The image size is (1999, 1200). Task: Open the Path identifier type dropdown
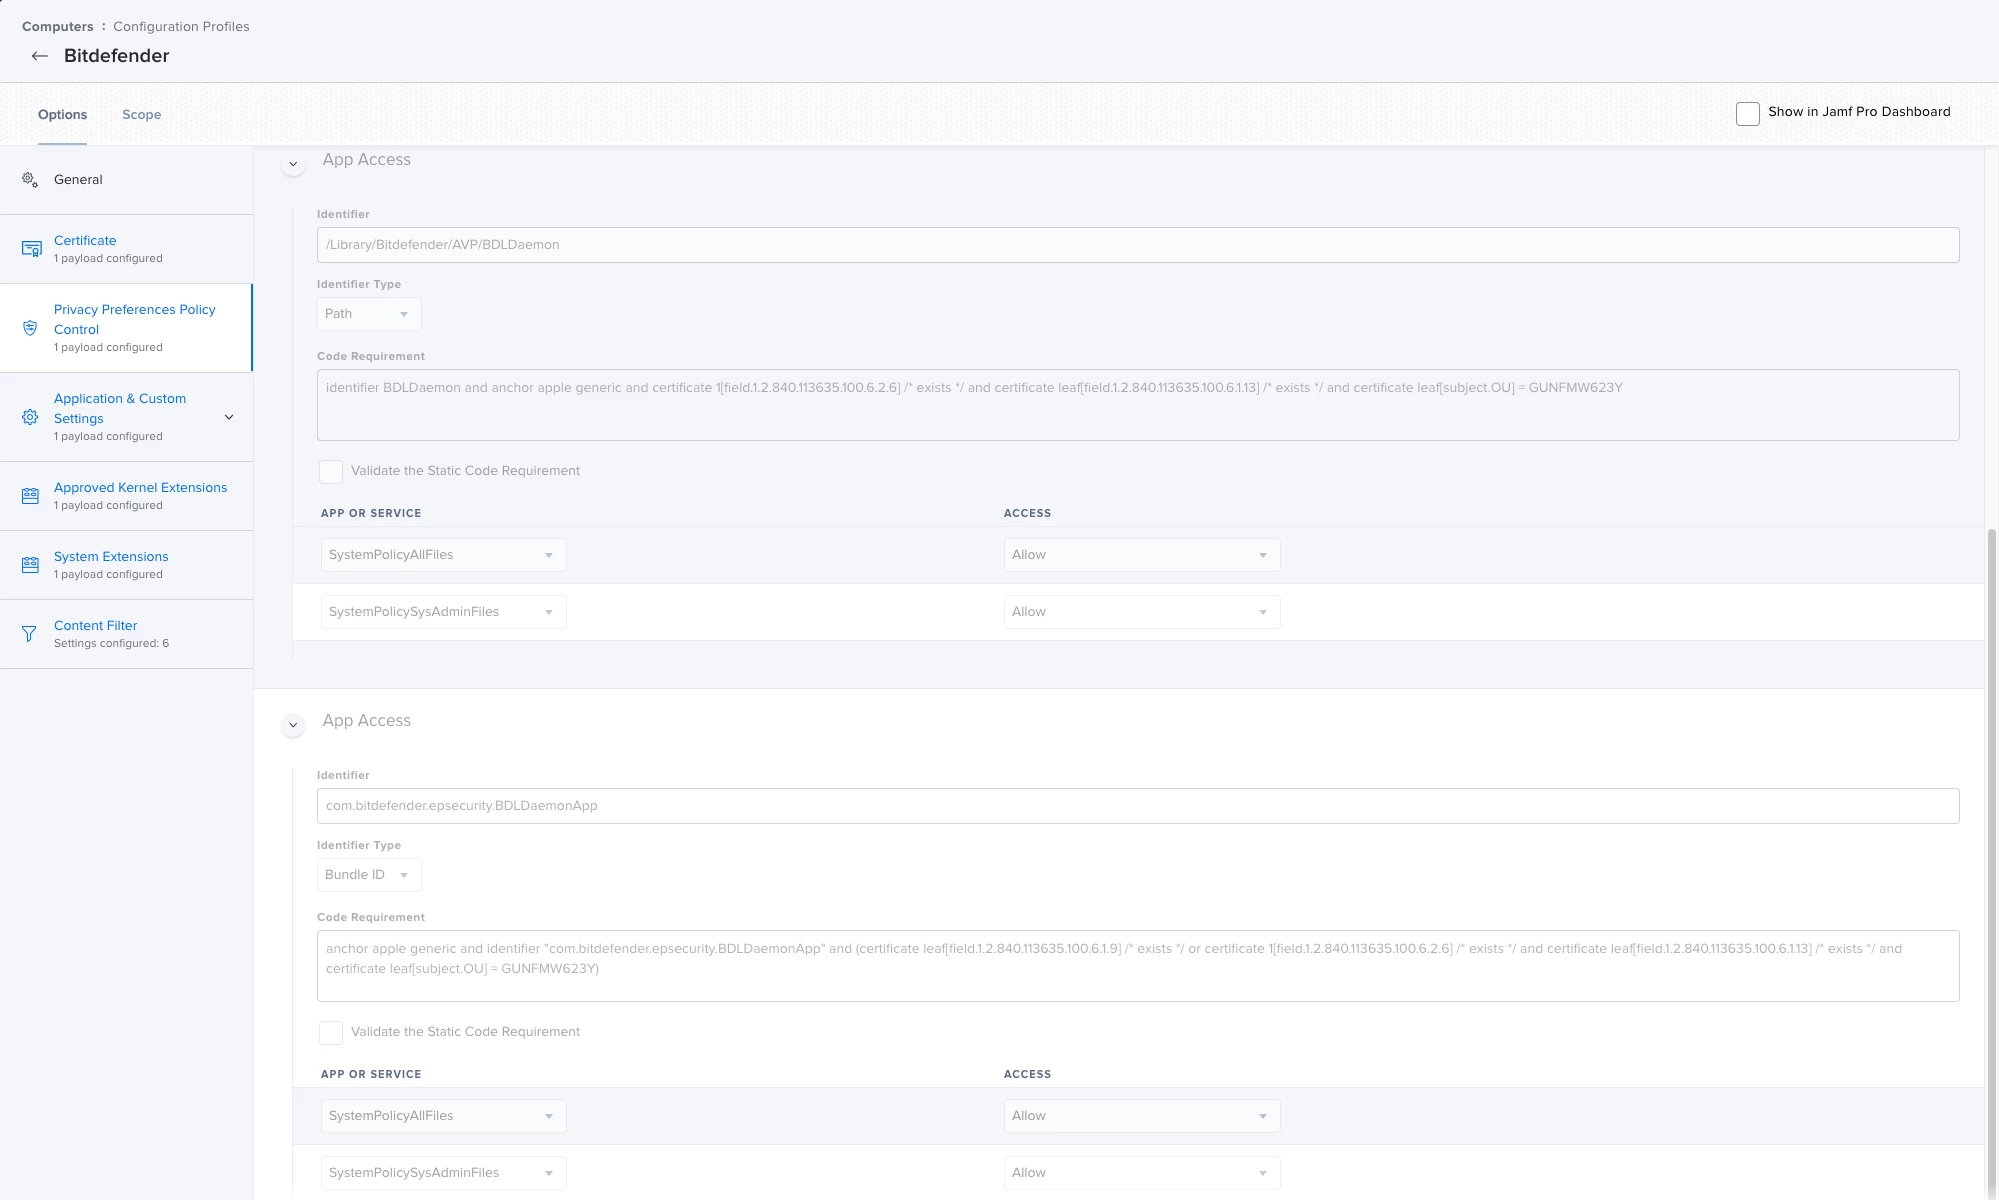tap(368, 314)
